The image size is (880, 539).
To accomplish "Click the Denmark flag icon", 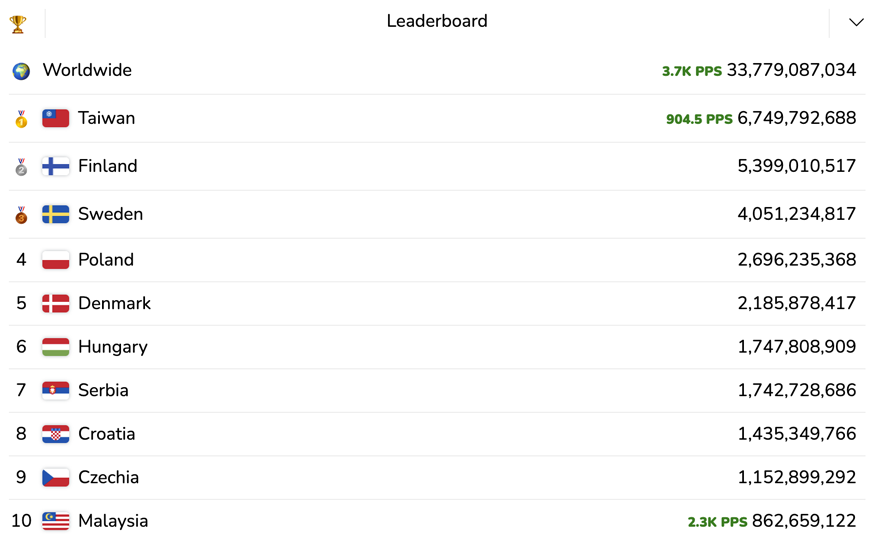I will [56, 304].
